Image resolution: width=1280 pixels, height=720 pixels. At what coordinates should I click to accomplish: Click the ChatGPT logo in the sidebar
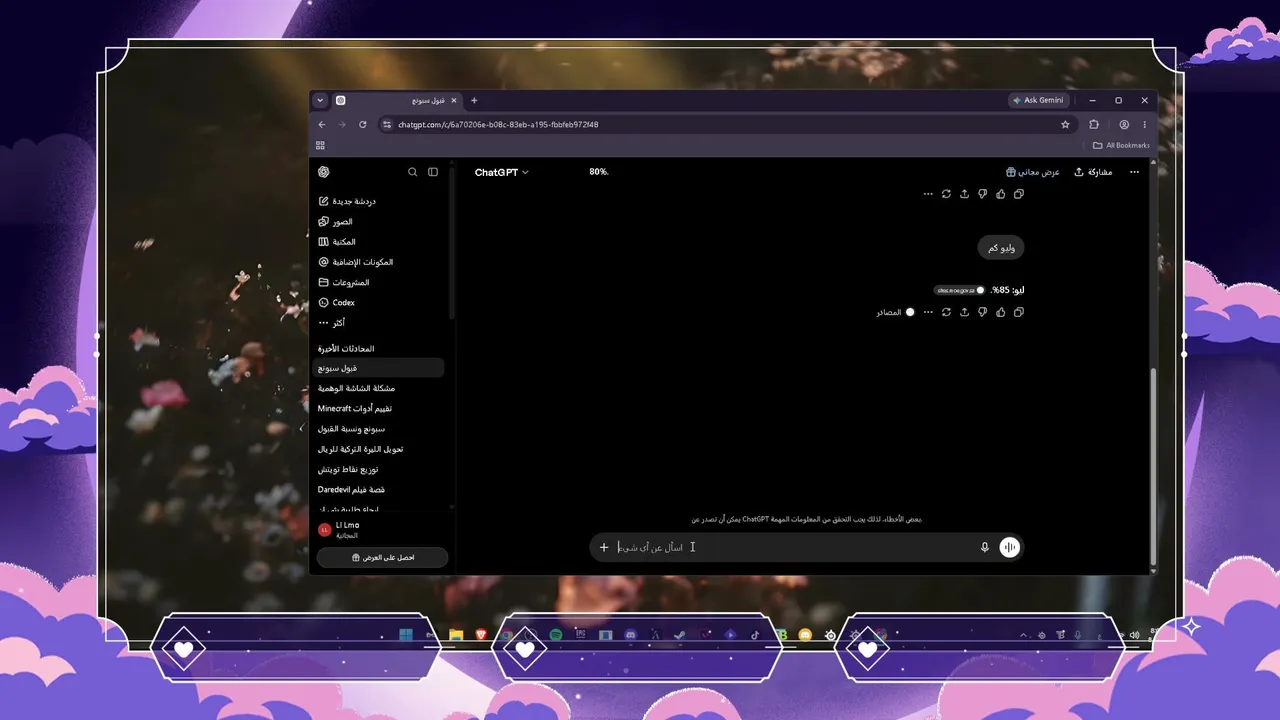(x=323, y=172)
